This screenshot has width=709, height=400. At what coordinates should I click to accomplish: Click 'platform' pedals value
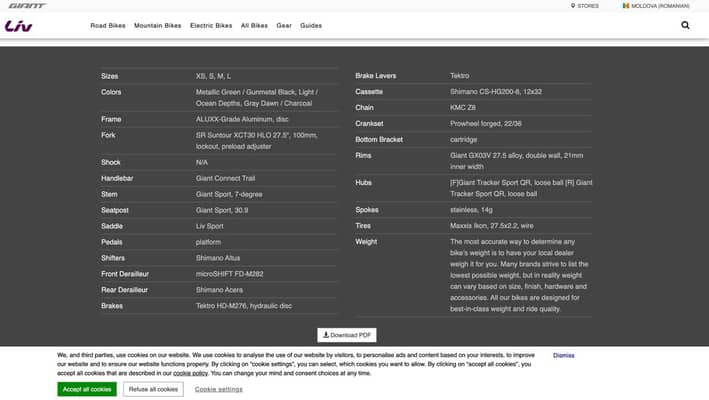(208, 242)
